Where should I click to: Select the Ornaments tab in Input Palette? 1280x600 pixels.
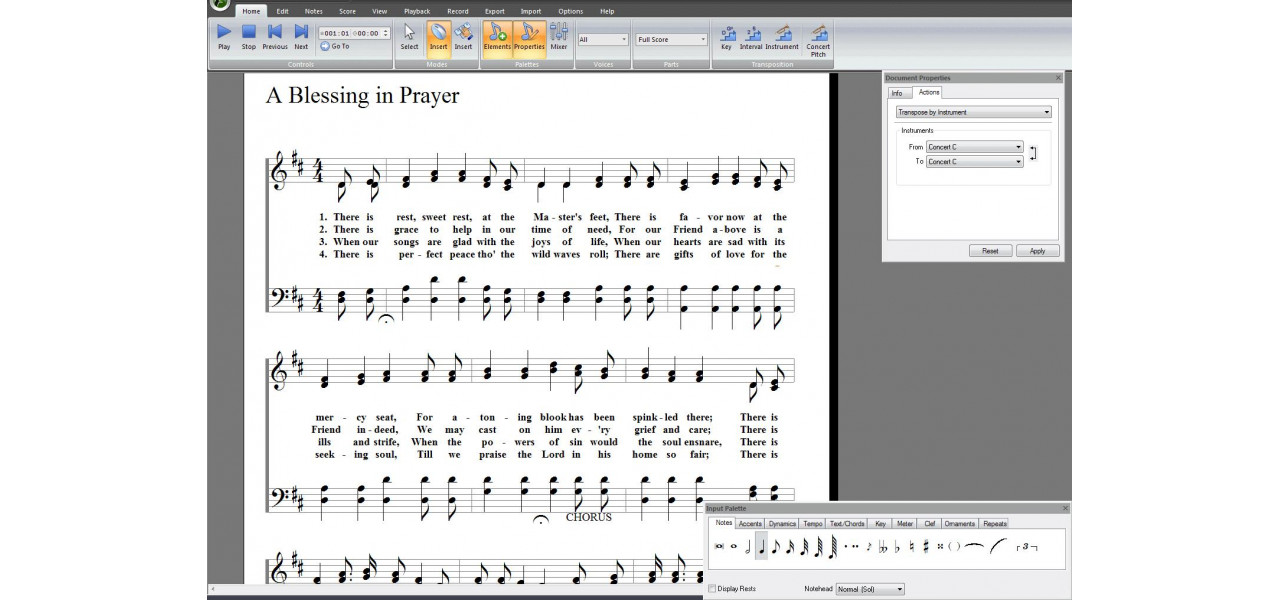(x=959, y=523)
